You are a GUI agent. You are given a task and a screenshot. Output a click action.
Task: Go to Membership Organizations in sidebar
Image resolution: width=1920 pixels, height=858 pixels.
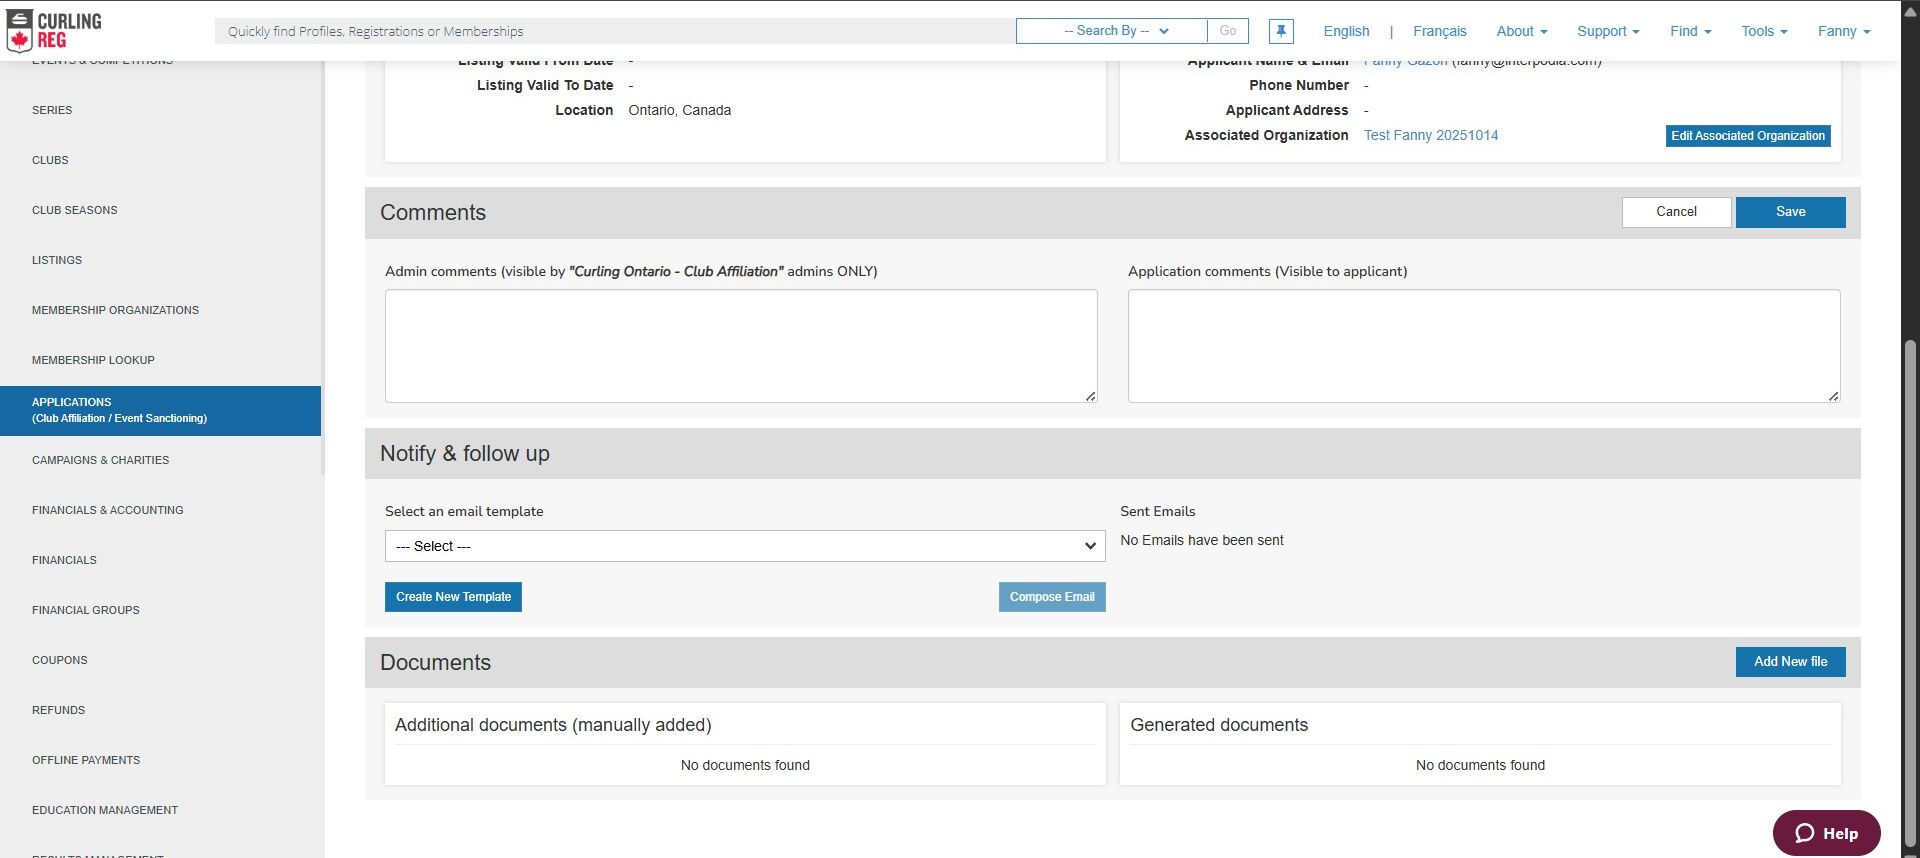(115, 310)
